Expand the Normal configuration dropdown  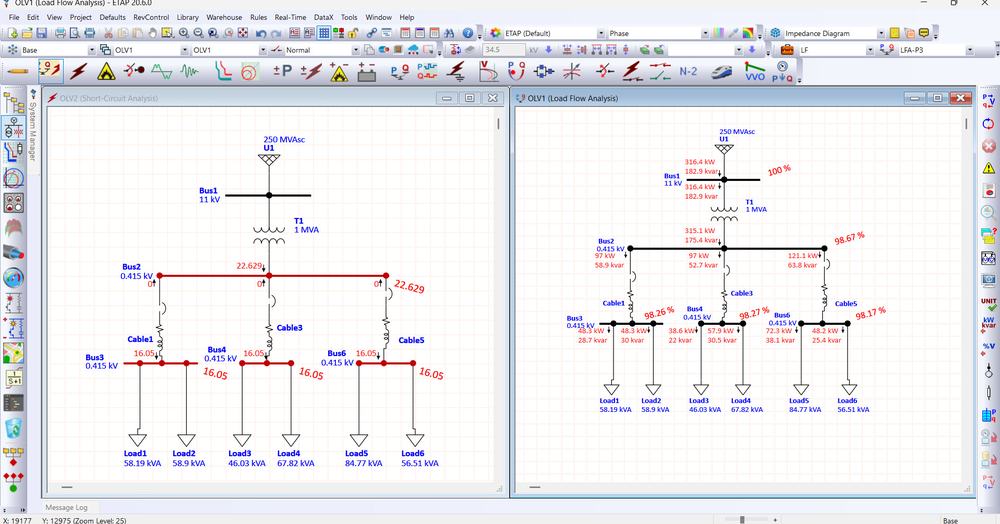(356, 50)
